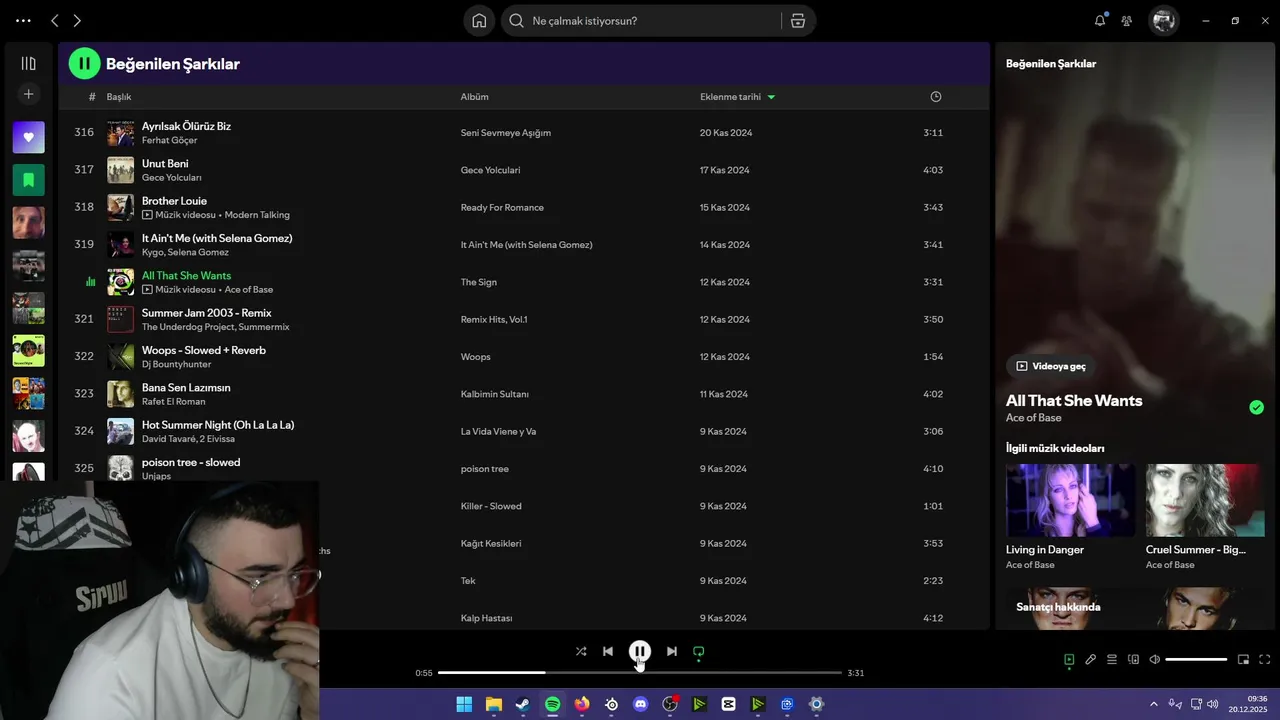The width and height of the screenshot is (1280, 720).
Task: Mute system sound from tray speaker icon
Action: tap(1214, 704)
